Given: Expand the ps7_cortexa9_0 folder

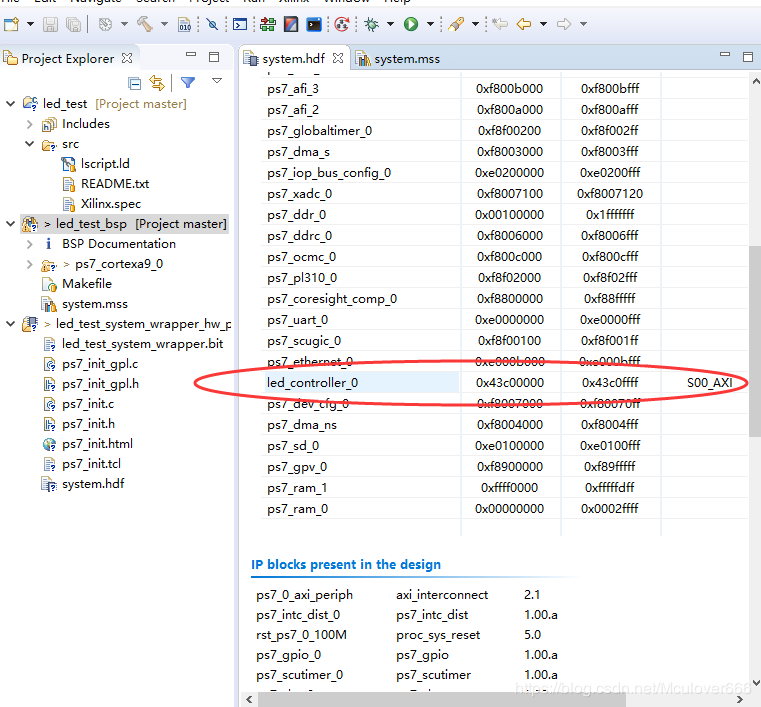Looking at the screenshot, I should pos(30,264).
